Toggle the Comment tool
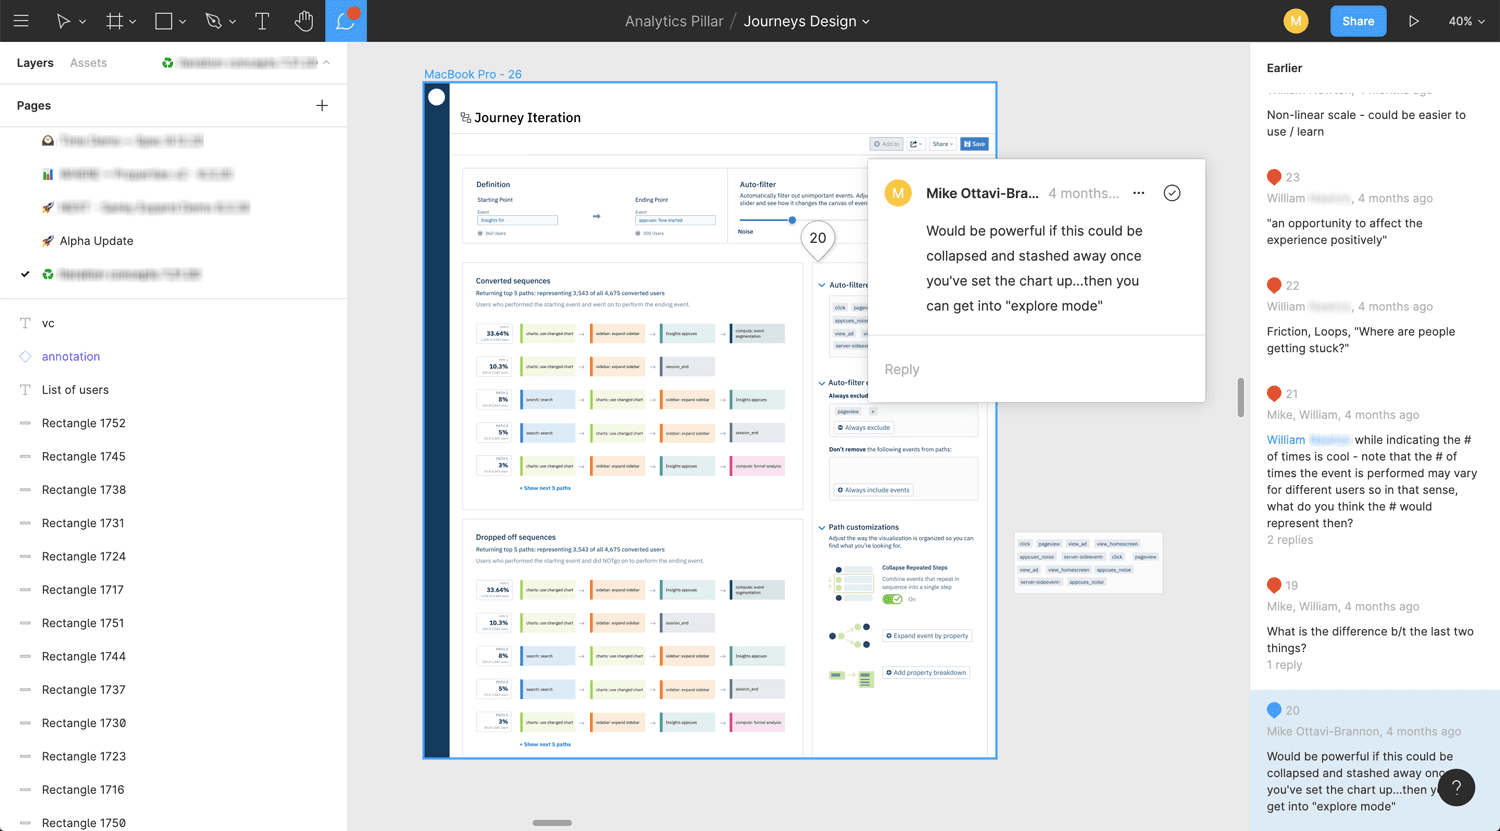The width and height of the screenshot is (1500, 831). [x=346, y=21]
